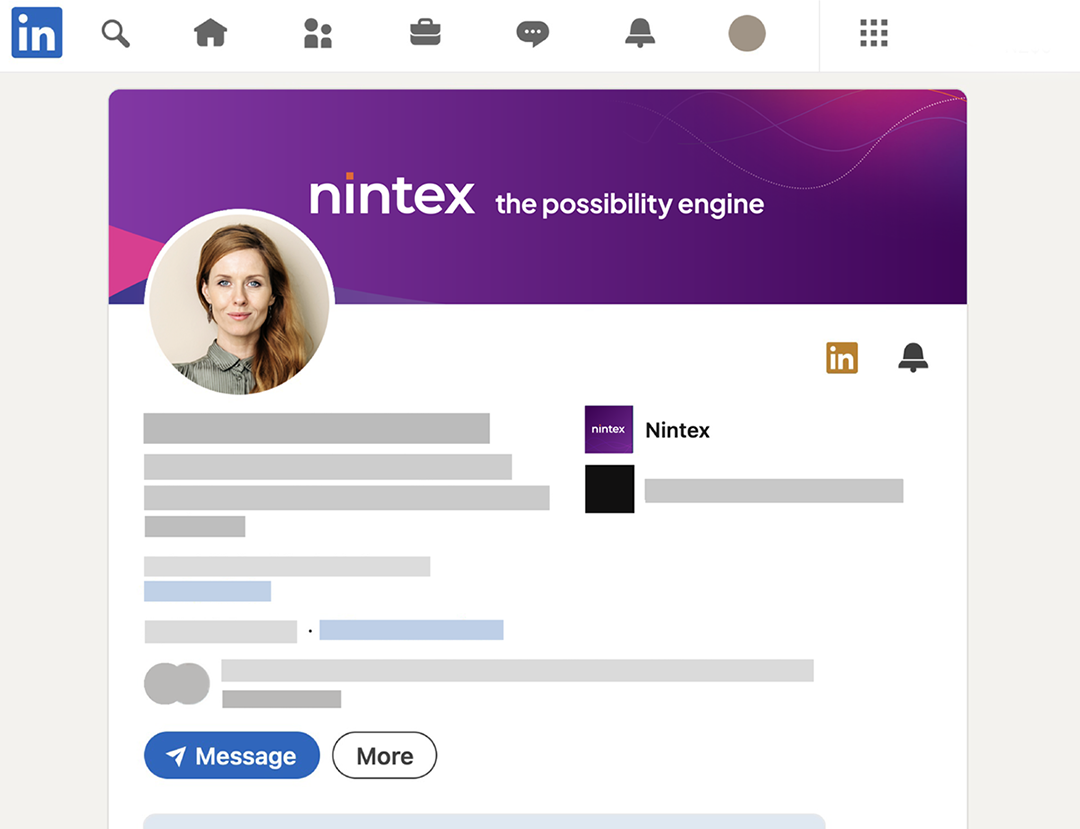Image resolution: width=1080 pixels, height=829 pixels.
Task: Click the black square logo below Nintex
Action: pyautogui.click(x=609, y=489)
